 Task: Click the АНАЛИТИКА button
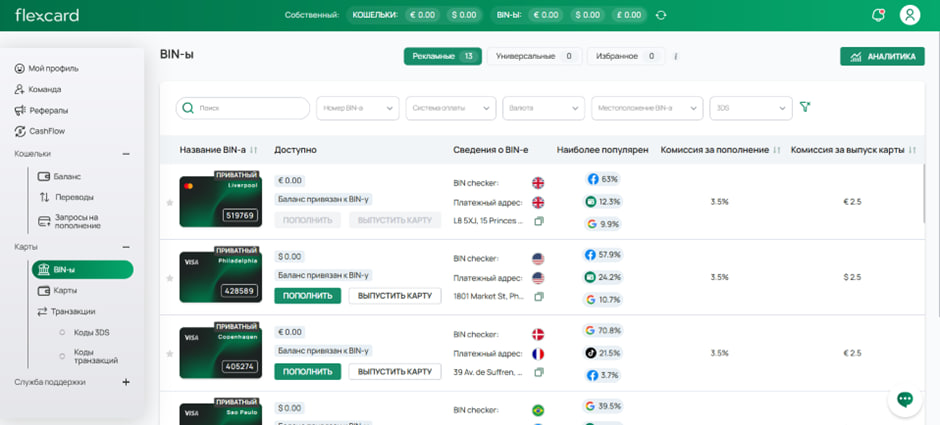pyautogui.click(x=882, y=57)
